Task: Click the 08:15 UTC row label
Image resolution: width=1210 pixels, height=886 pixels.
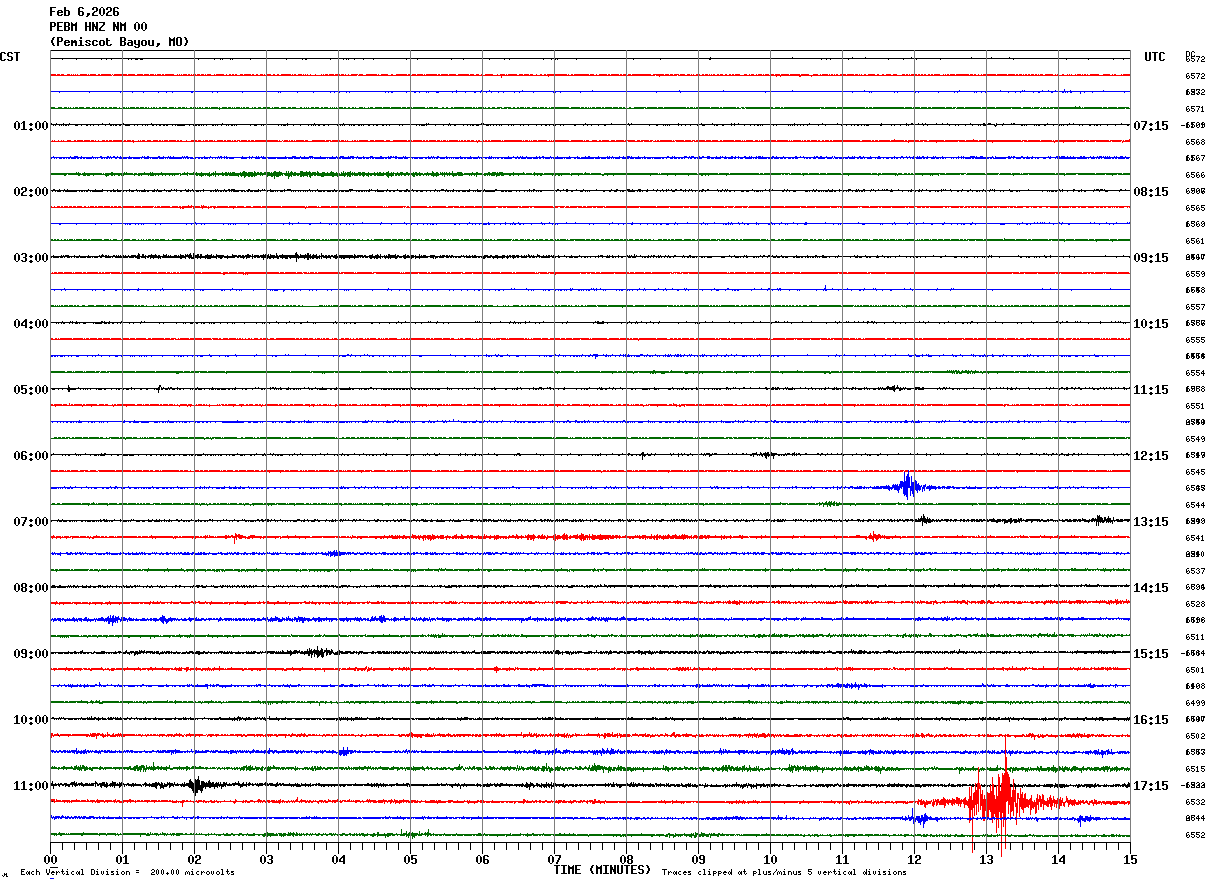Action: click(x=1151, y=192)
